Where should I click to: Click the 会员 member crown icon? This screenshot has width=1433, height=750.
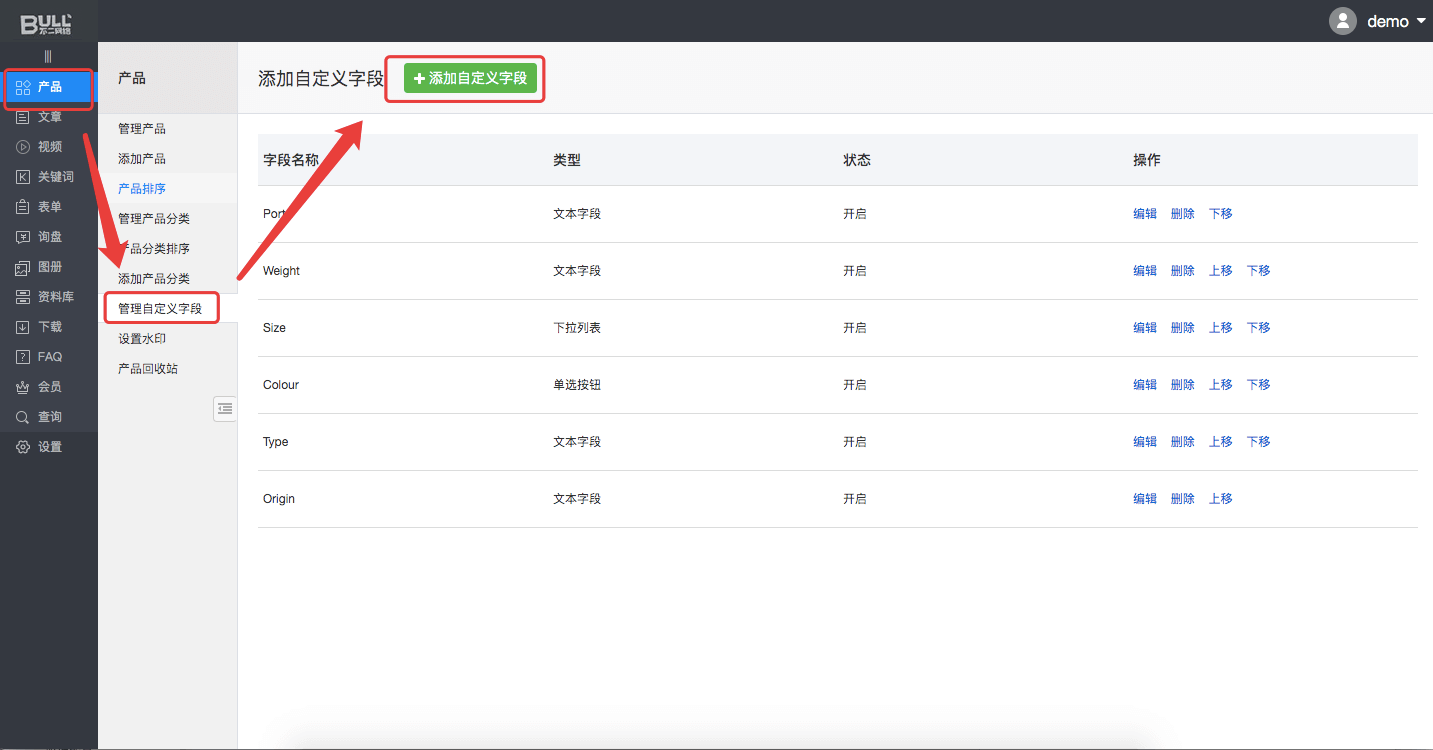click(x=23, y=387)
